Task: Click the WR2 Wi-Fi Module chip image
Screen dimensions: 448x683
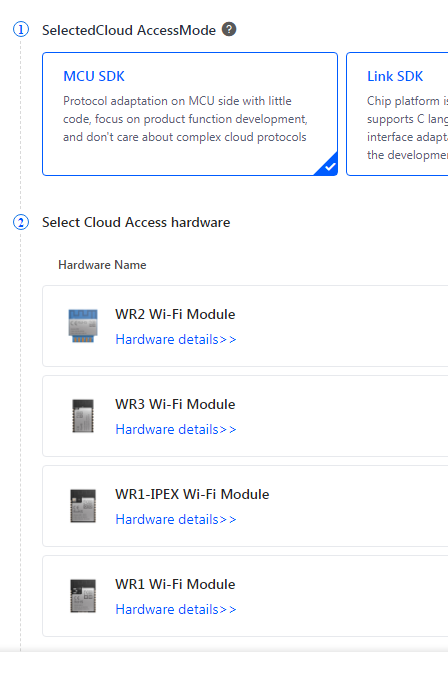Action: point(83,326)
